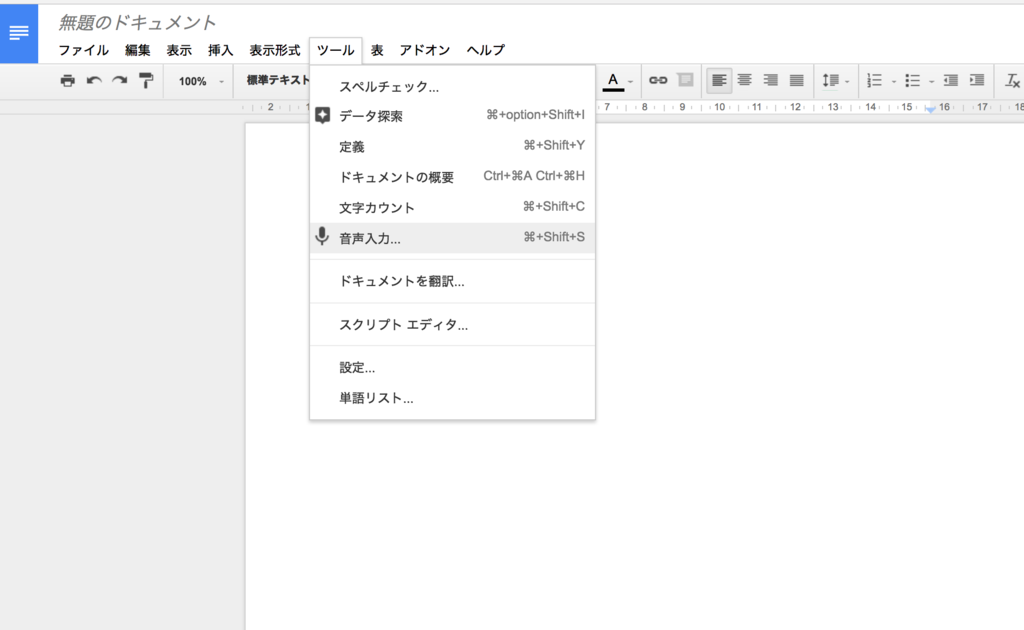Open the 表示 menu
1024x630 pixels.
(x=179, y=50)
